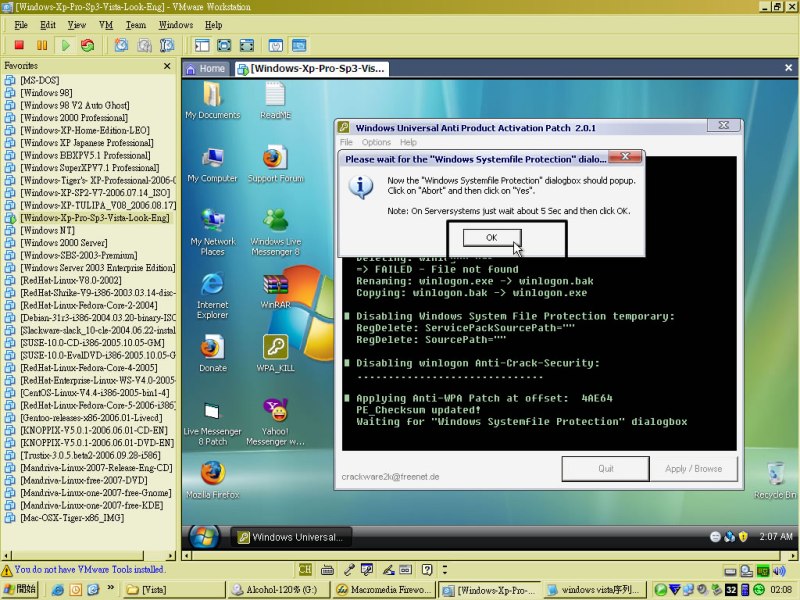
Task: Launch WPA_KILL desktop icon
Action: [x=276, y=353]
